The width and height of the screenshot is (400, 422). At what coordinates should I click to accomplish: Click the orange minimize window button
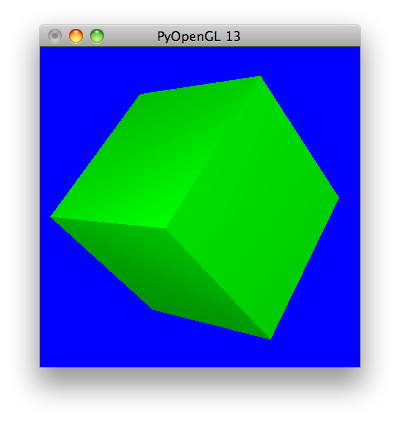click(x=76, y=36)
